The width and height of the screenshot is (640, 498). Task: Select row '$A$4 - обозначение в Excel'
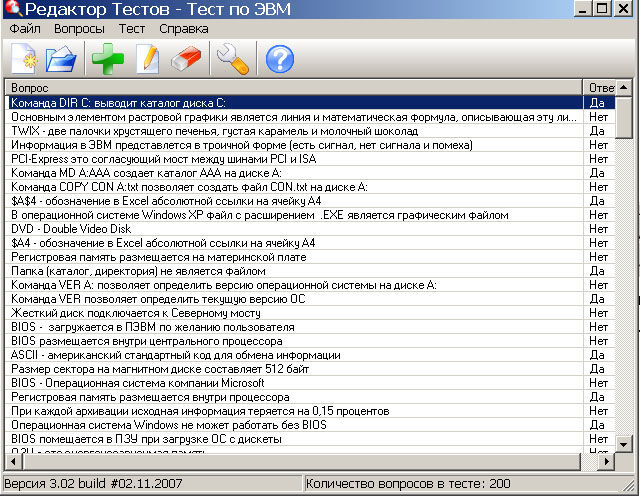pyautogui.click(x=310, y=201)
